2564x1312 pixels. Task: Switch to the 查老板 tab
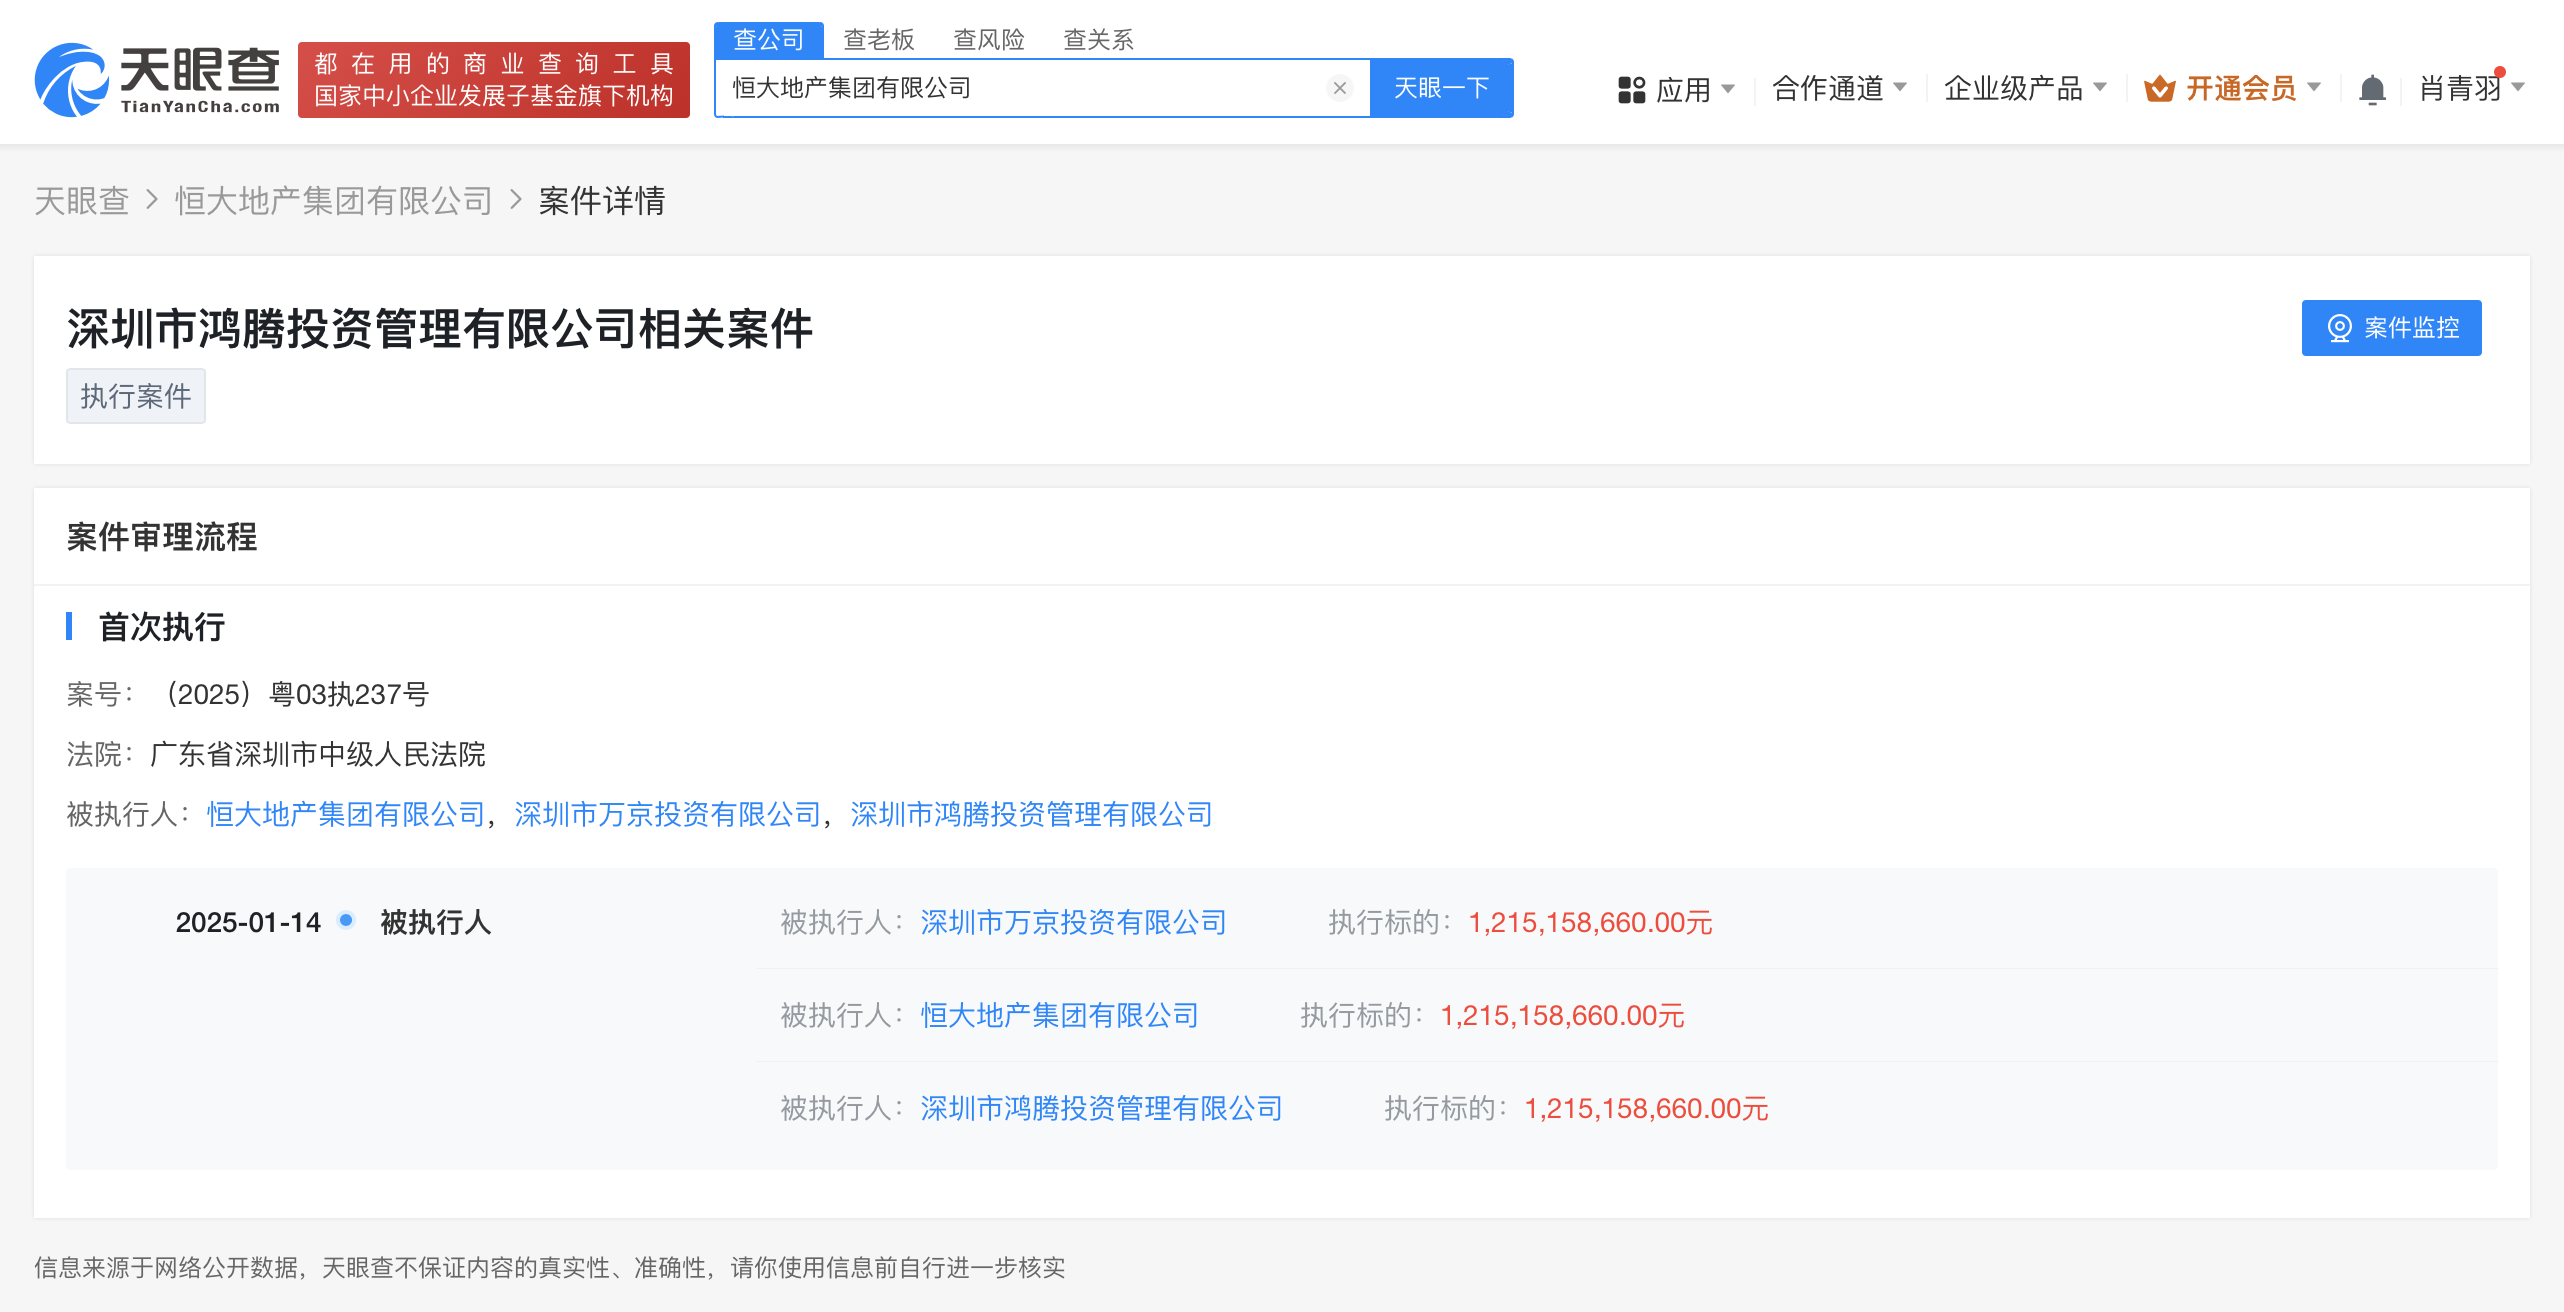coord(879,40)
